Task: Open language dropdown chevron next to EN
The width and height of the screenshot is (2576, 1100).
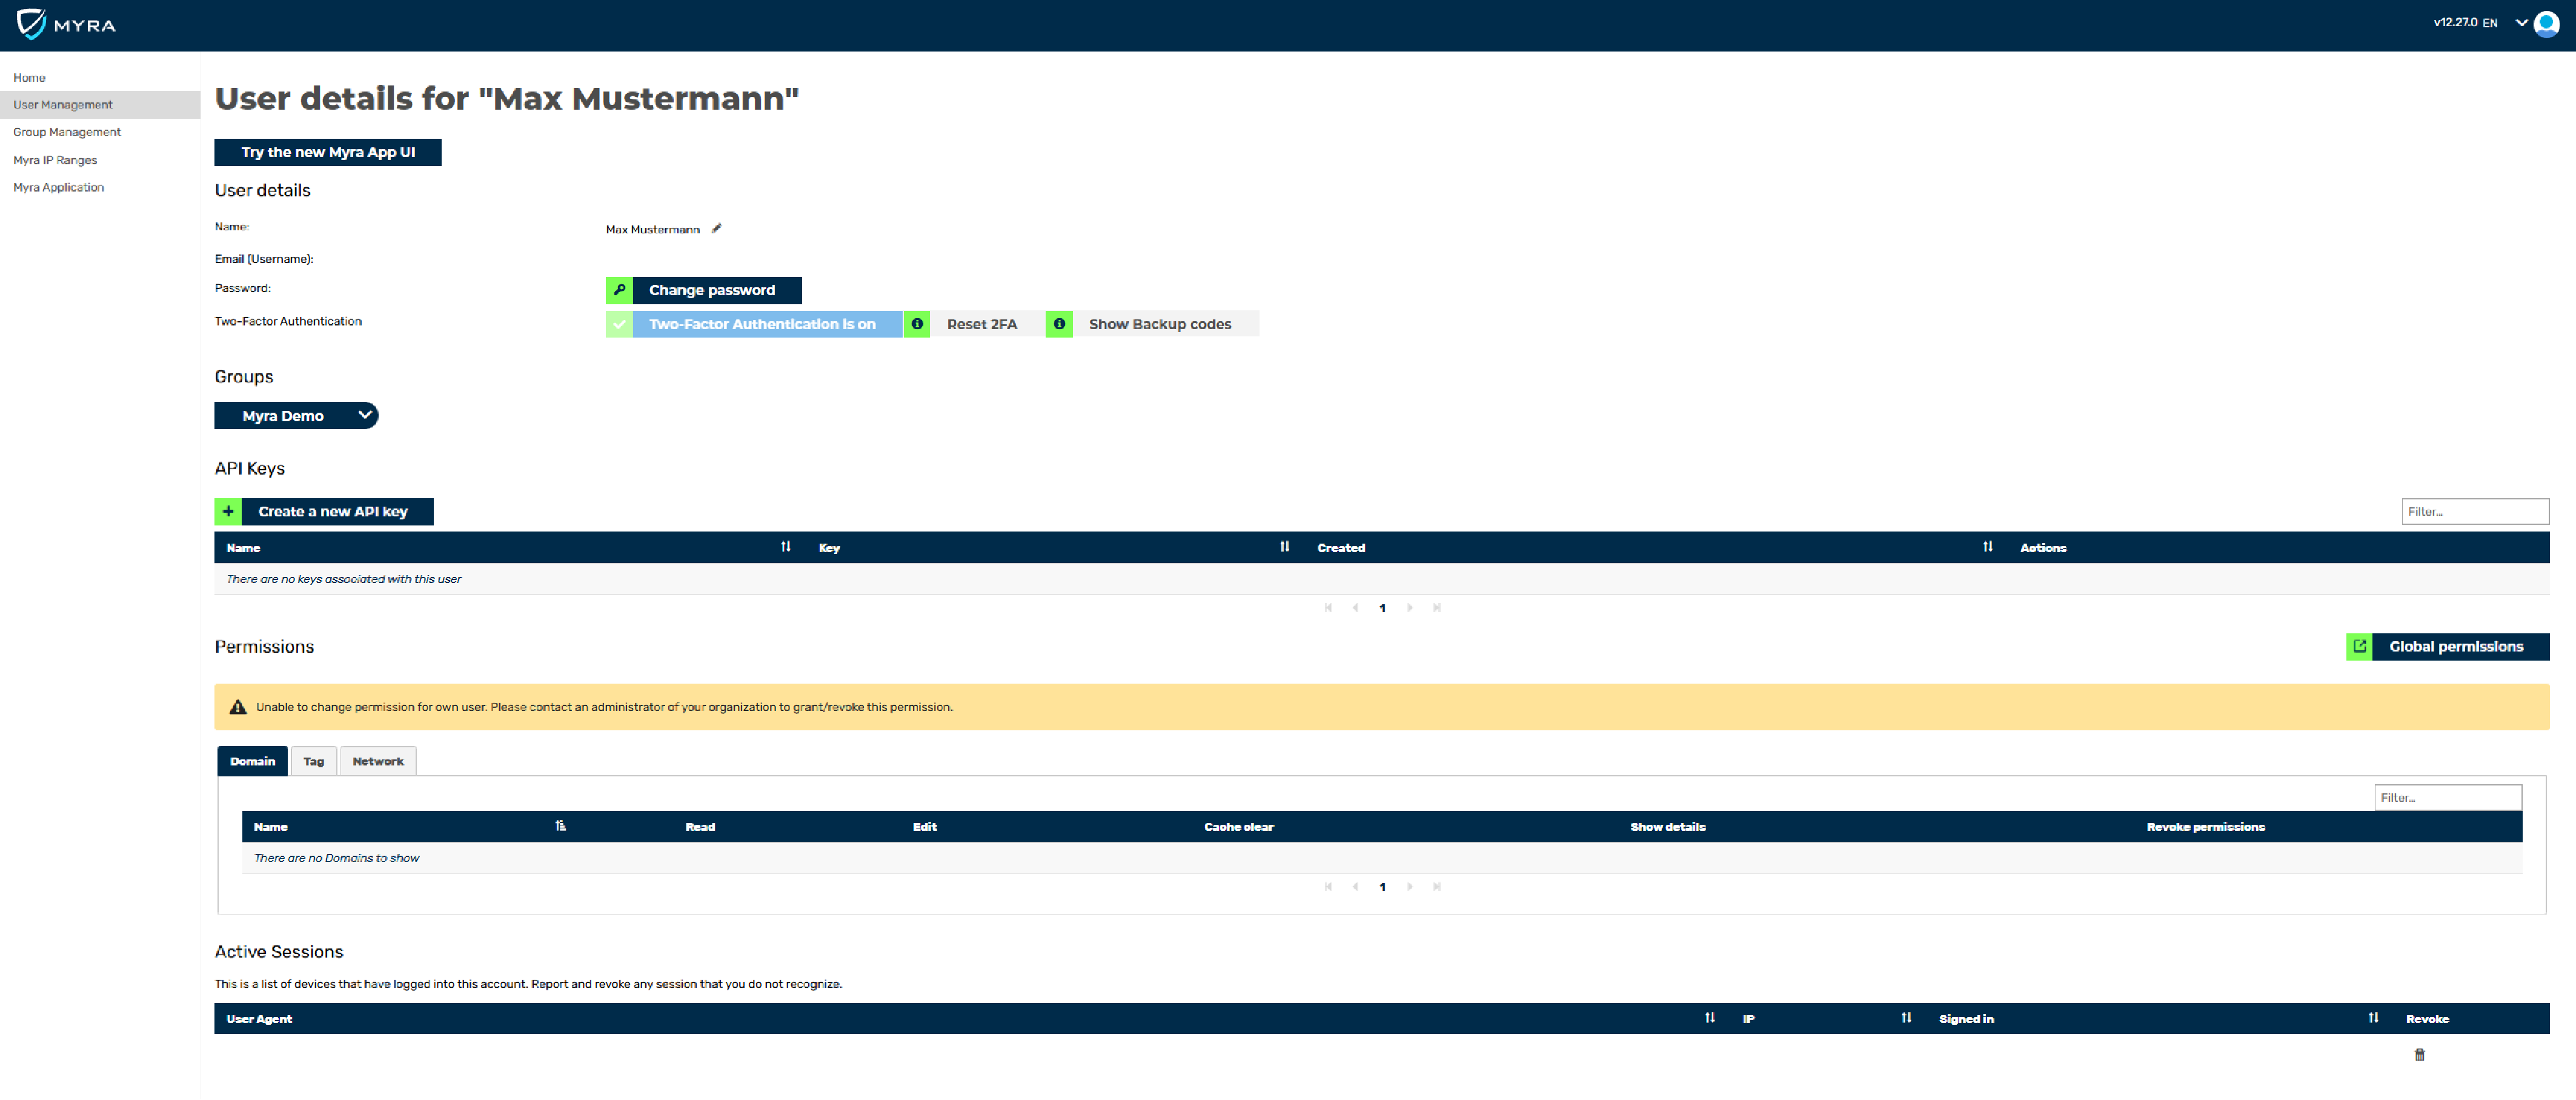Action: click(x=2521, y=22)
